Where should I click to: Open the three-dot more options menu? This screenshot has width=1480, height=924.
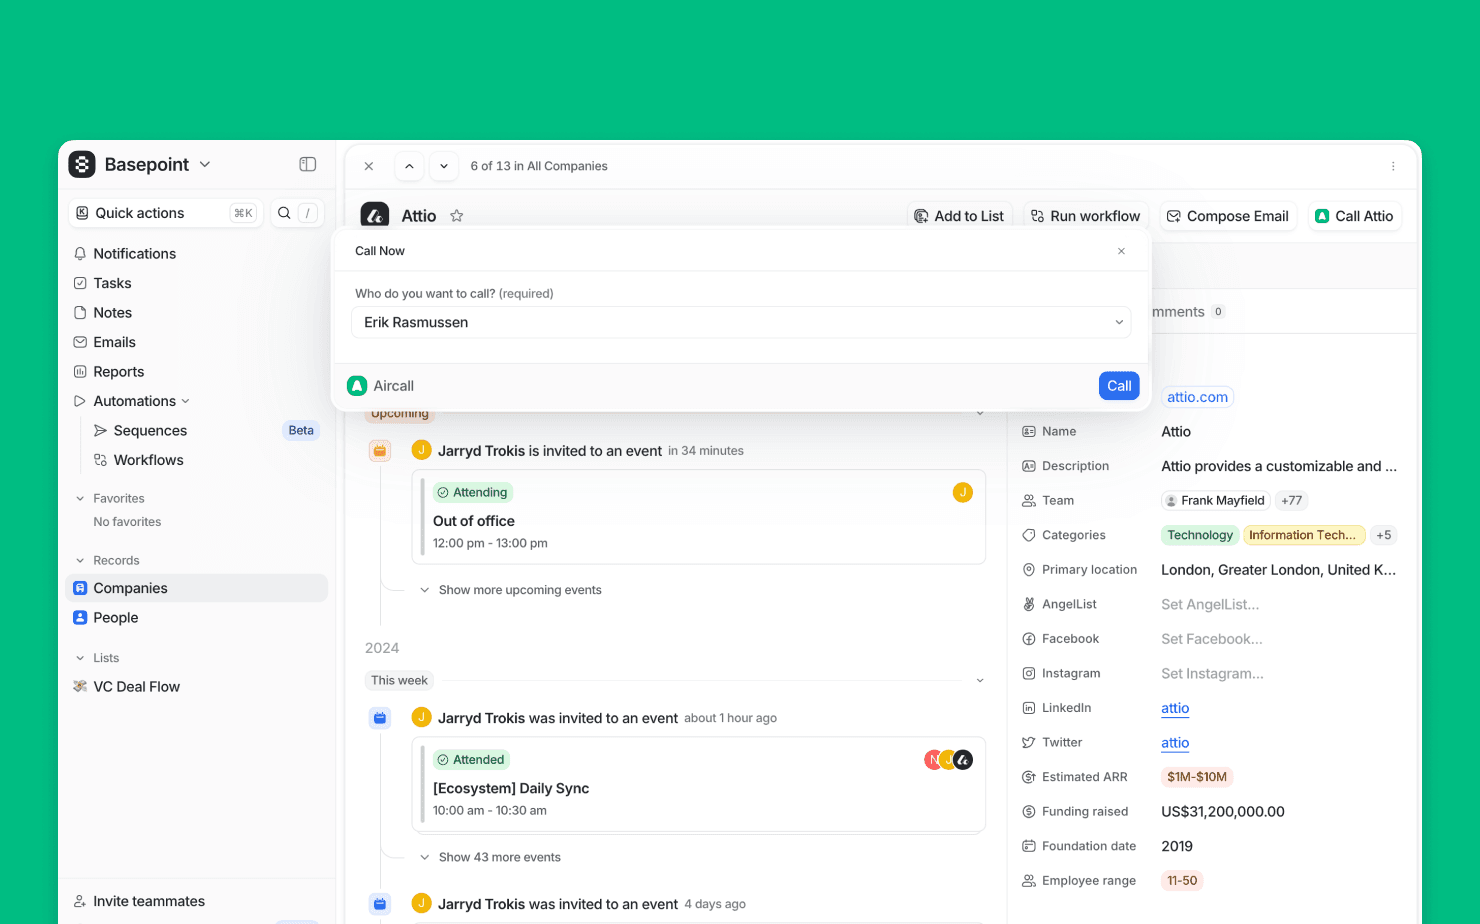[1393, 166]
